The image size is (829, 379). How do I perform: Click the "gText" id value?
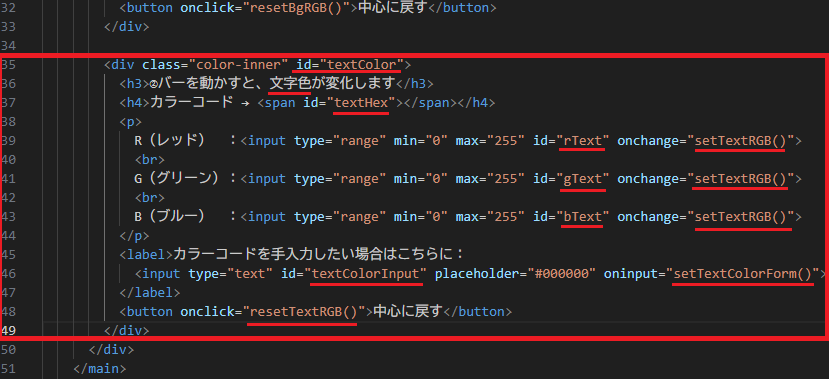(583, 179)
